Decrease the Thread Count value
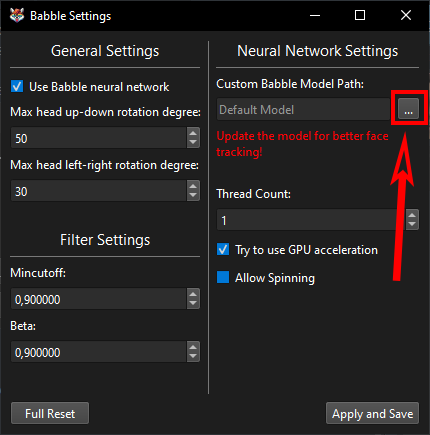The height and width of the screenshot is (435, 430). 412,224
